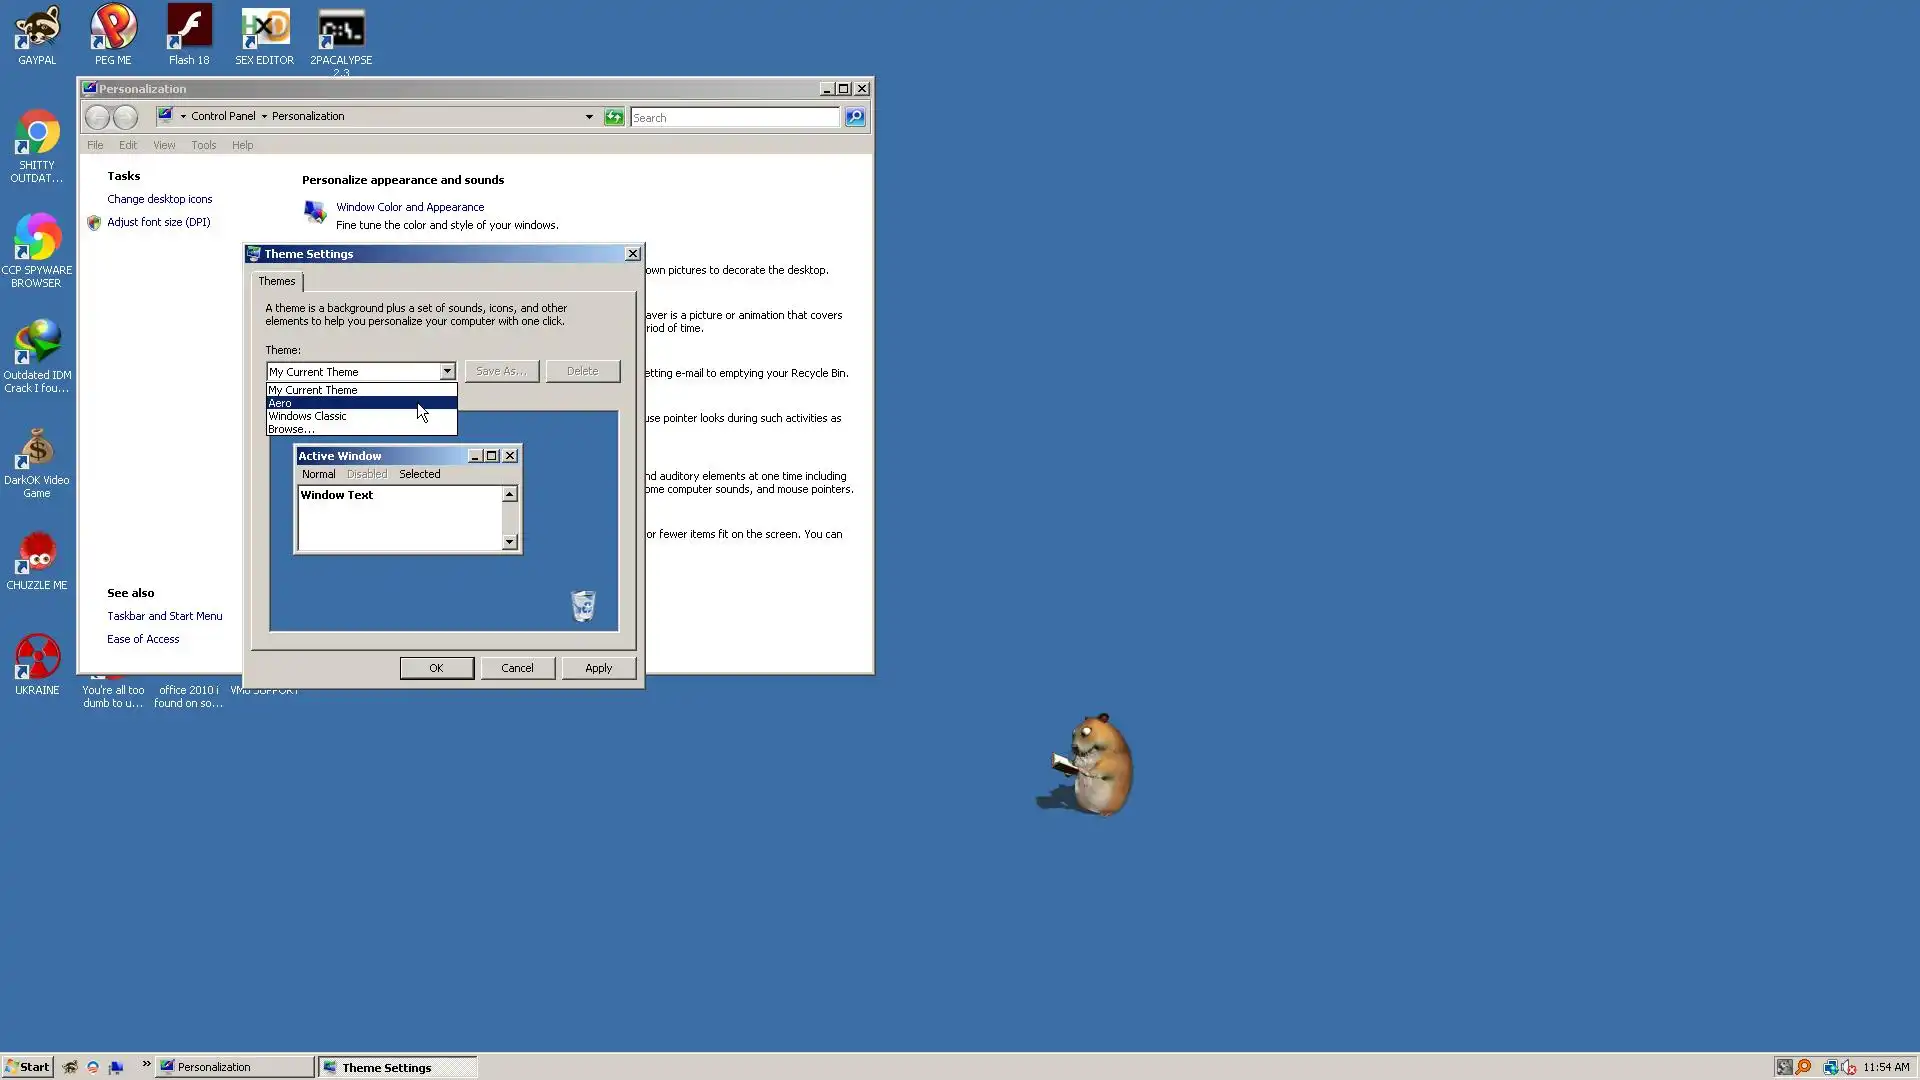Switch to the Themes tab
The width and height of the screenshot is (1920, 1080).
277,281
